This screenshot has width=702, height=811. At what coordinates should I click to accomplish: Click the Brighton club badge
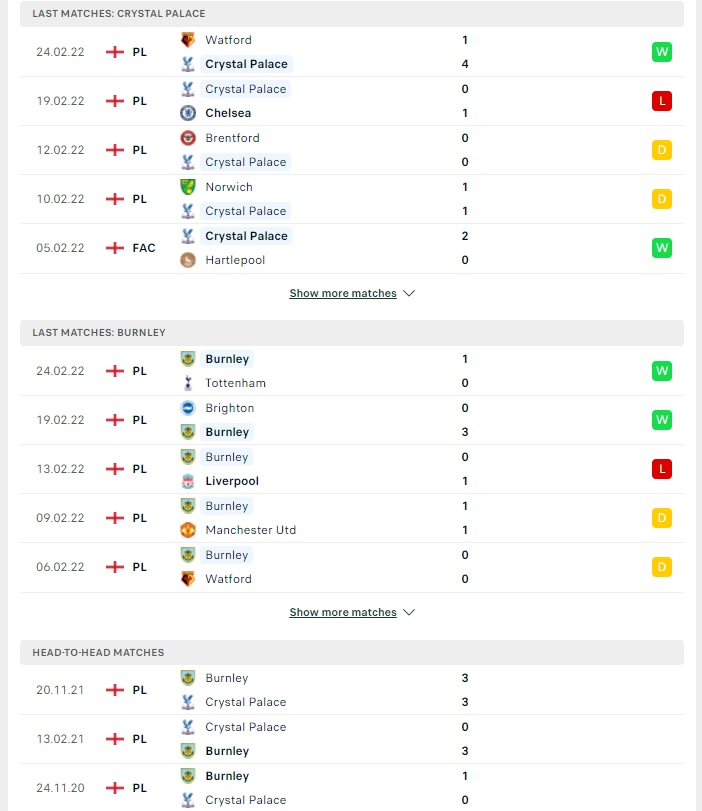pyautogui.click(x=188, y=408)
